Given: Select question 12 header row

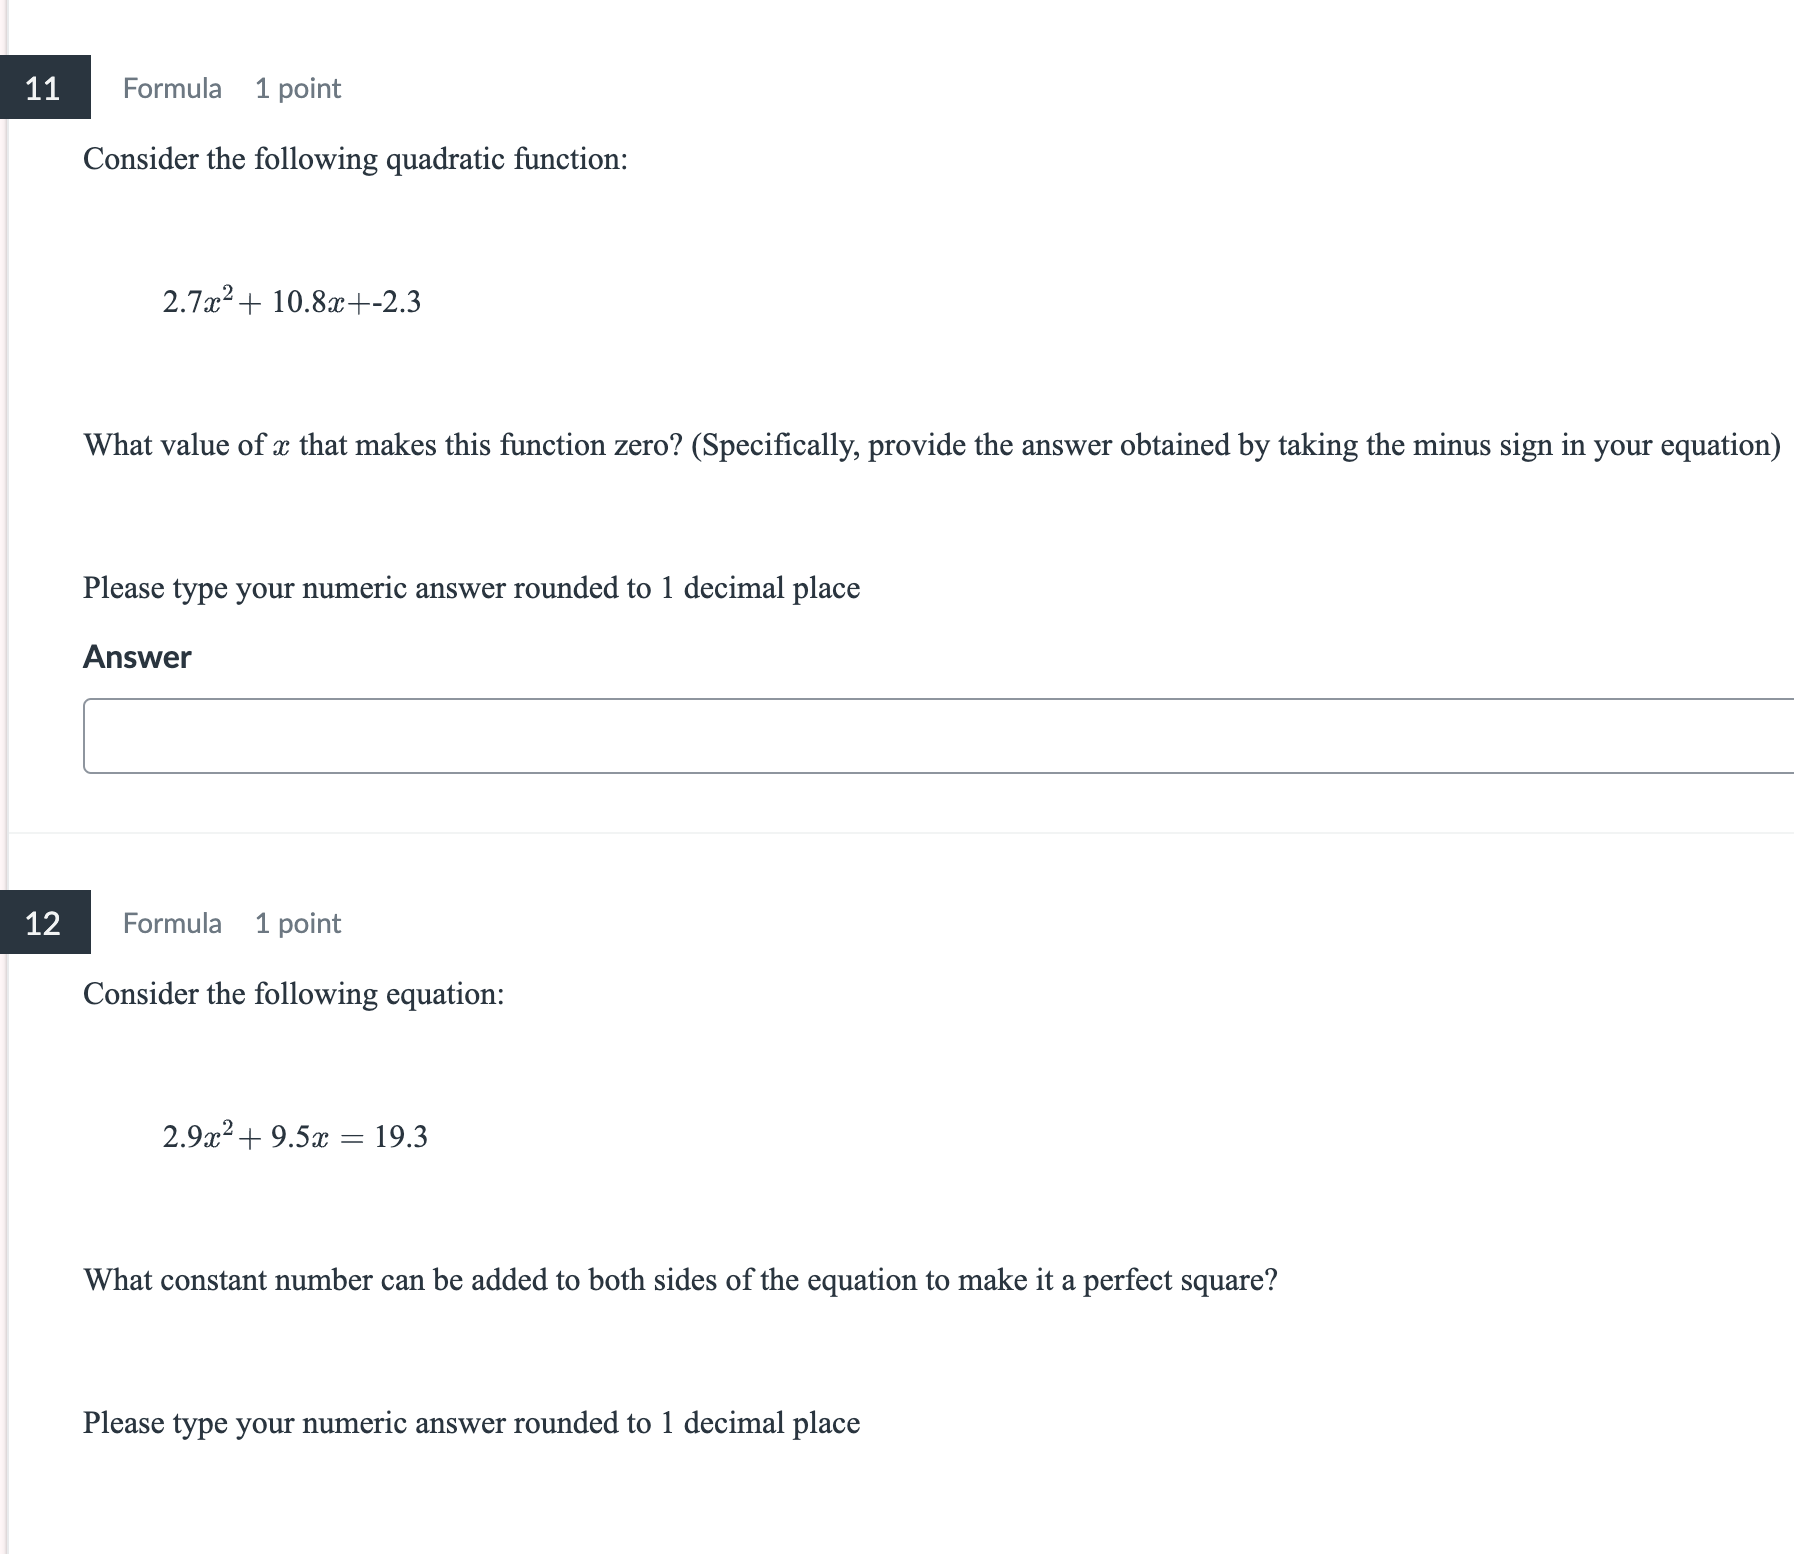Looking at the screenshot, I should [x=400, y=923].
